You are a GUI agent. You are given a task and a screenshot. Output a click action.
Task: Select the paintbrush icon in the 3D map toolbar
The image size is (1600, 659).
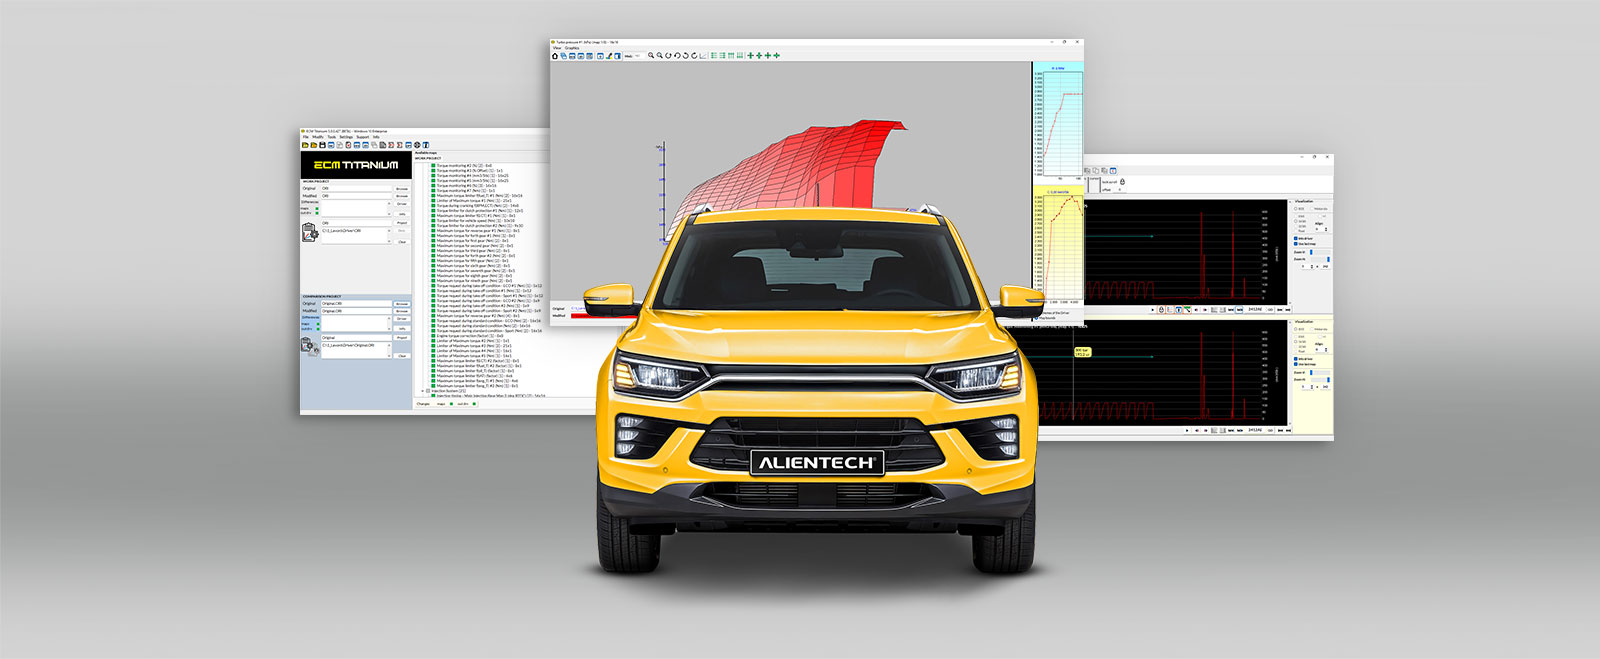point(609,56)
